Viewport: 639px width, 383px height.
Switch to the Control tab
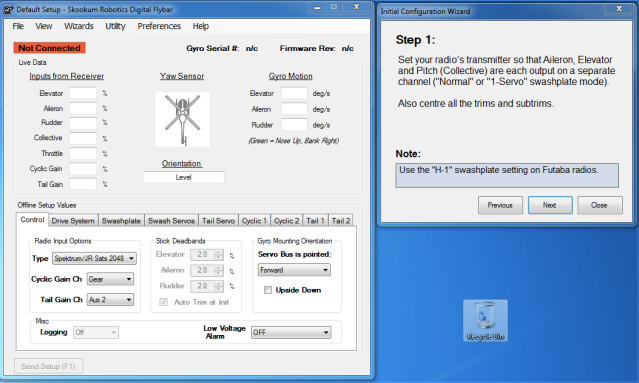tap(32, 219)
